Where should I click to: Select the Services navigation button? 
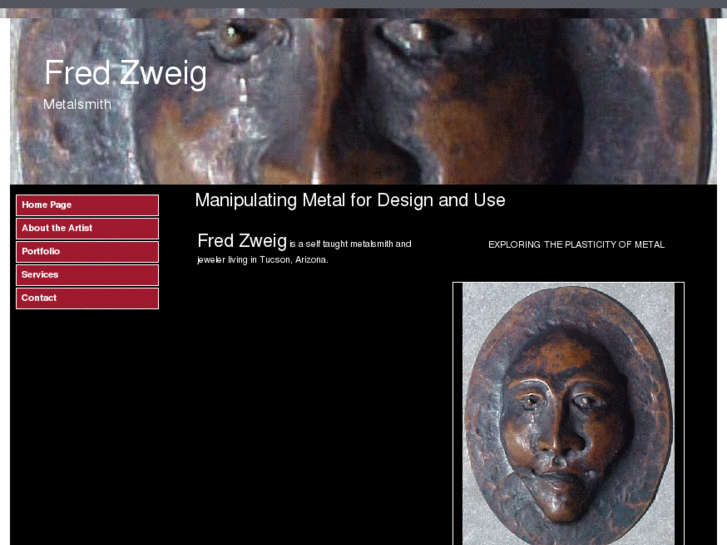coord(87,275)
